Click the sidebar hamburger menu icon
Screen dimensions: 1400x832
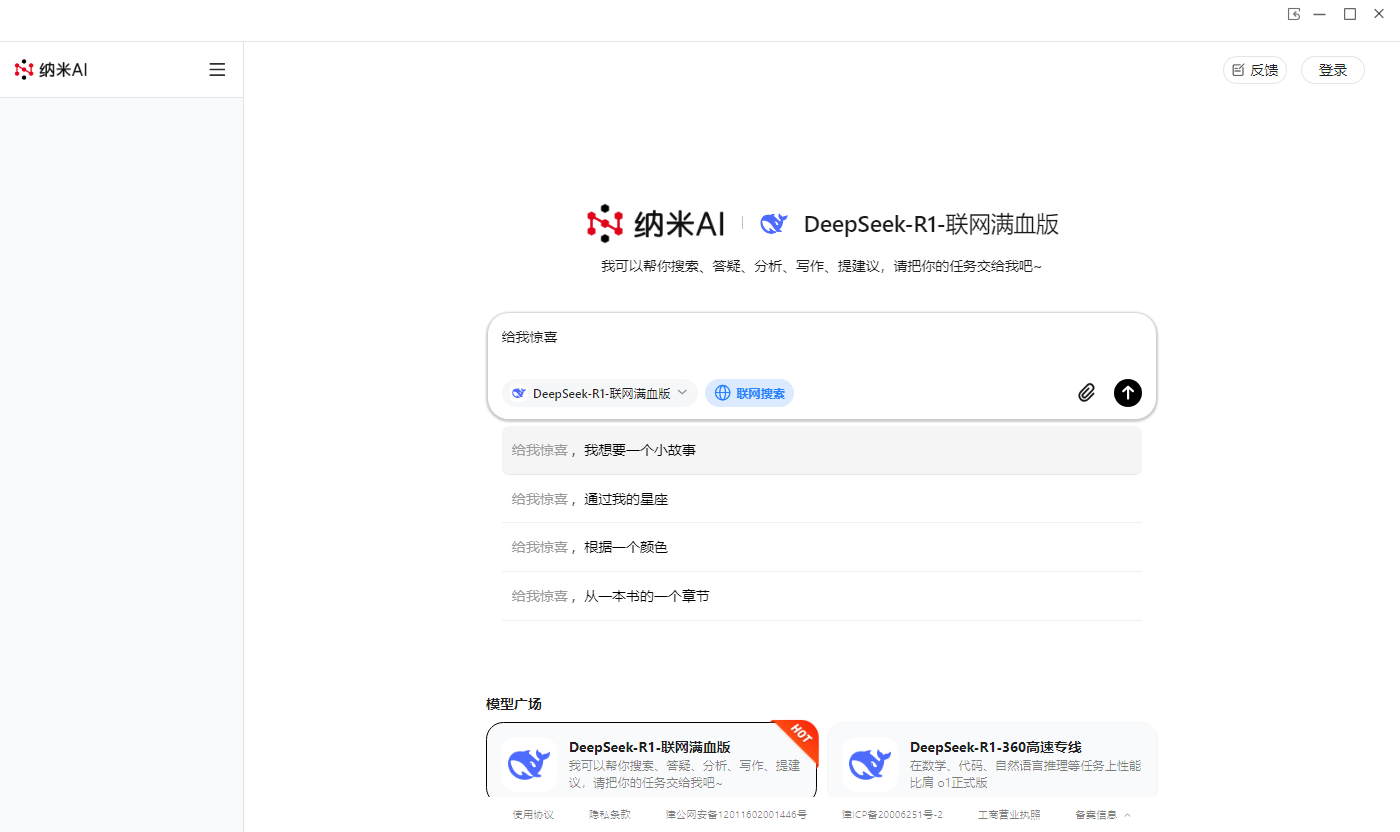click(x=217, y=70)
